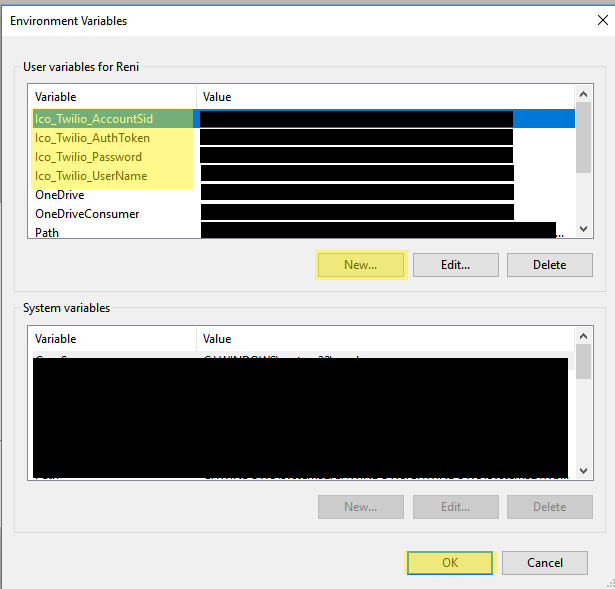The width and height of the screenshot is (615, 589).
Task: Select the Ico_Twilio_UserName variable row
Action: (90, 176)
